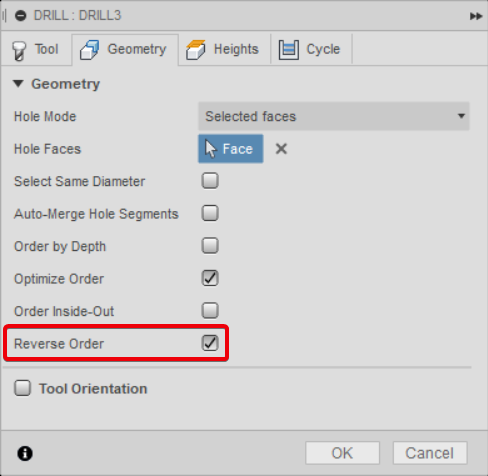Viewport: 488px width, 476px height.
Task: Disable the Reverse Order checkbox
Action: (210, 343)
